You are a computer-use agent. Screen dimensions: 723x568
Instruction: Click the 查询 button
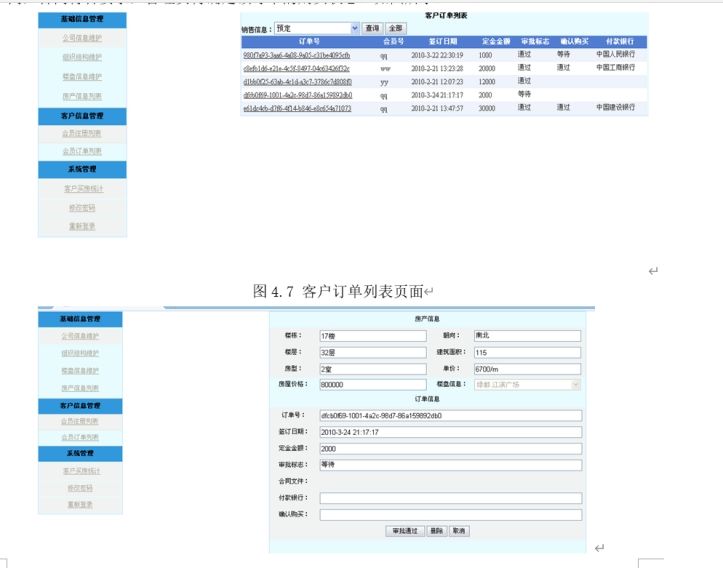tap(372, 28)
